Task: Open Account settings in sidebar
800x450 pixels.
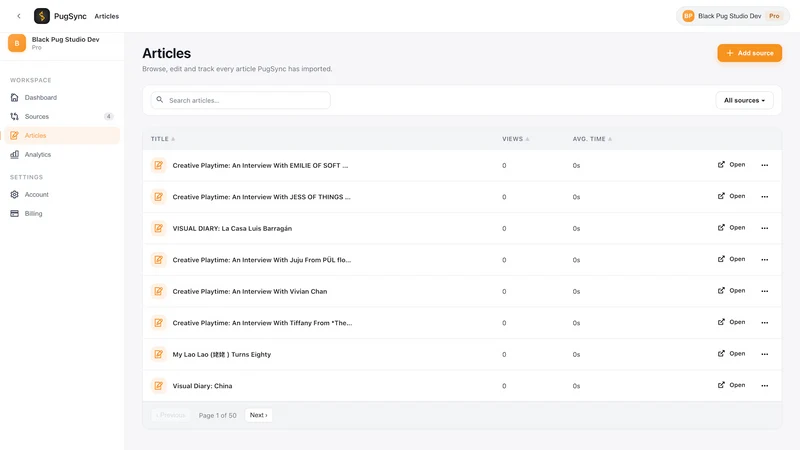Action: 62,194
